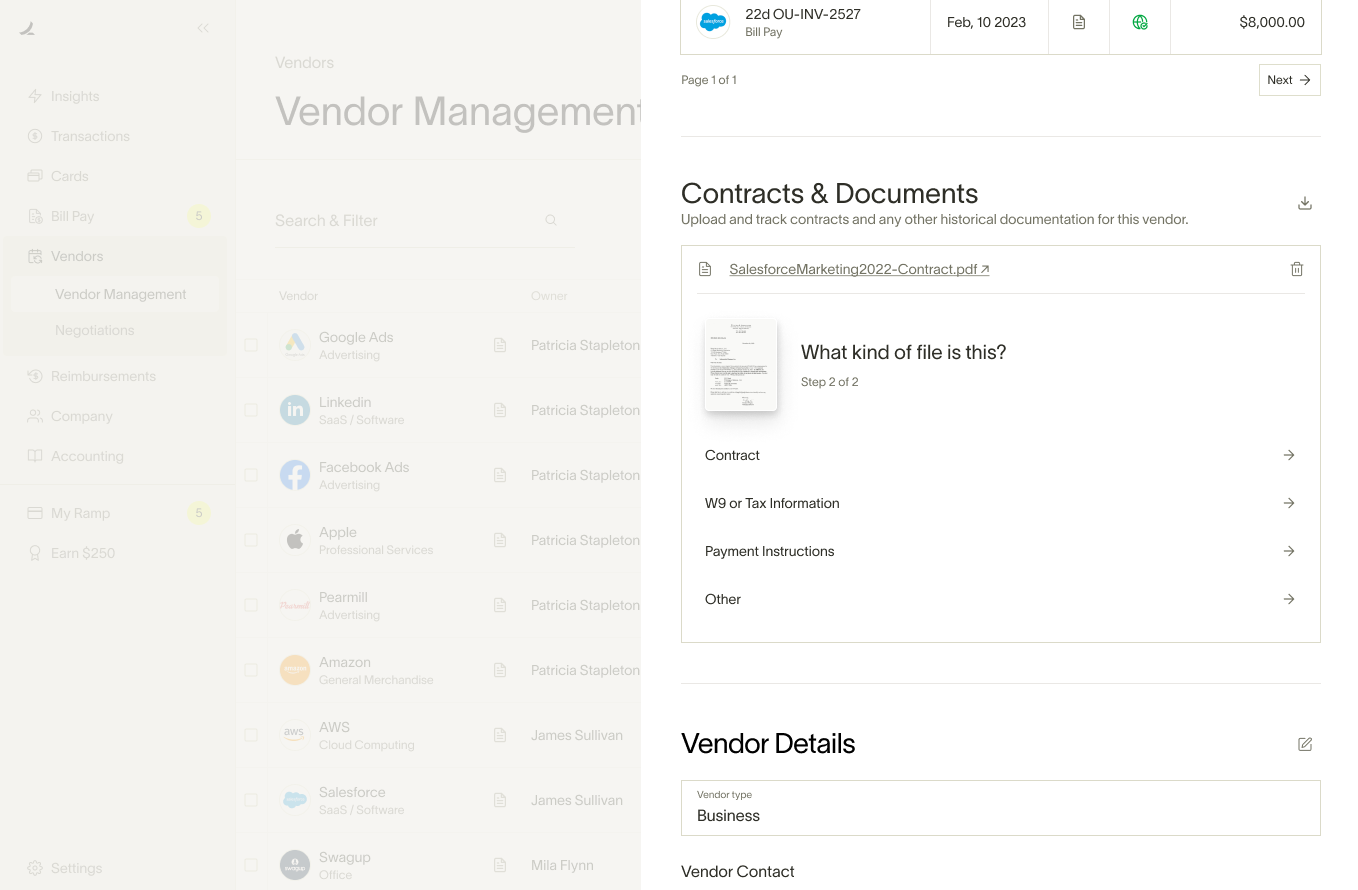This screenshot has width=1358, height=890.
Task: Choose Other as the file type
Action: tap(1000, 599)
